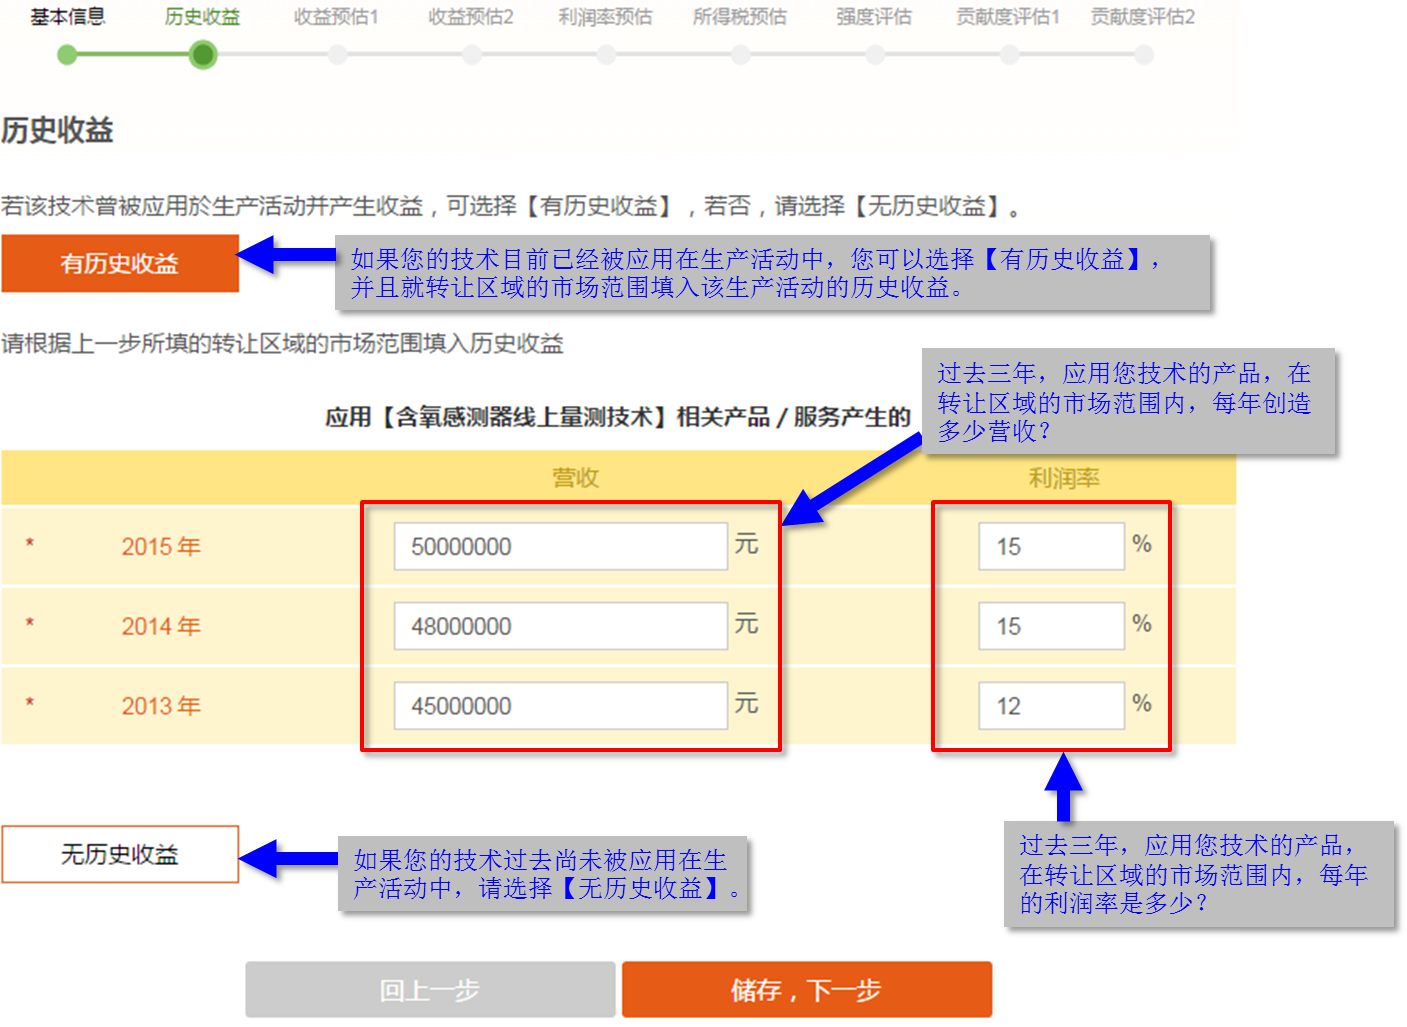Select the 历史收益 step tab
Viewport: 1407px width, 1027px height.
pos(202,17)
